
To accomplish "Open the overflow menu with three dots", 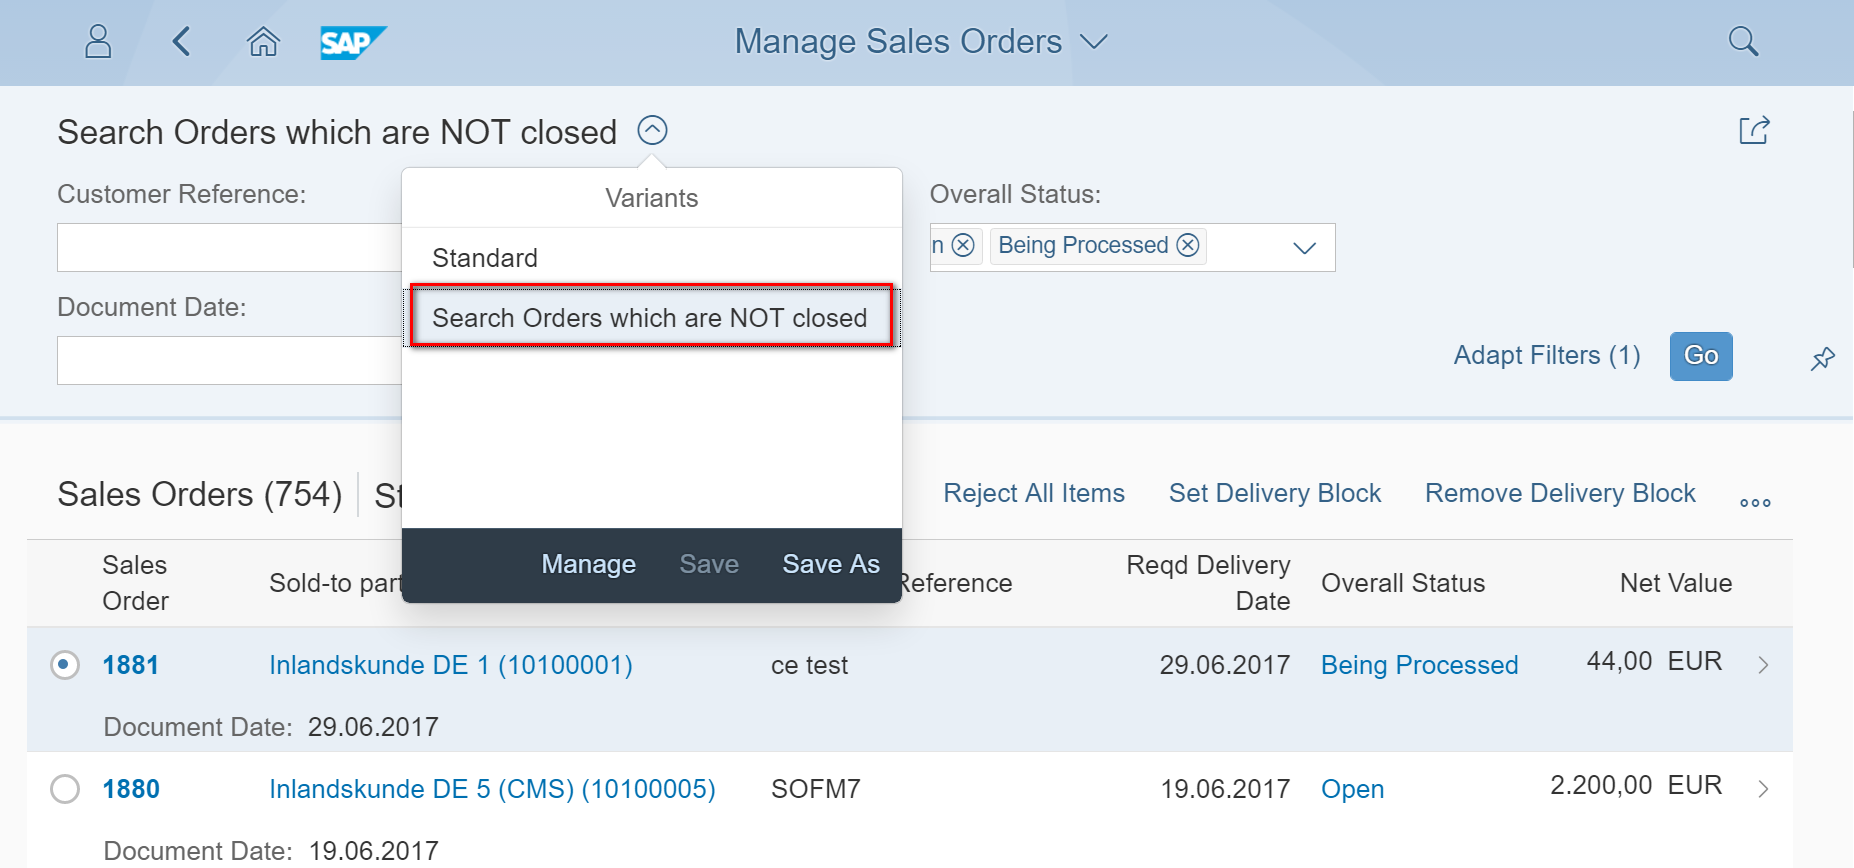I will coord(1755,503).
